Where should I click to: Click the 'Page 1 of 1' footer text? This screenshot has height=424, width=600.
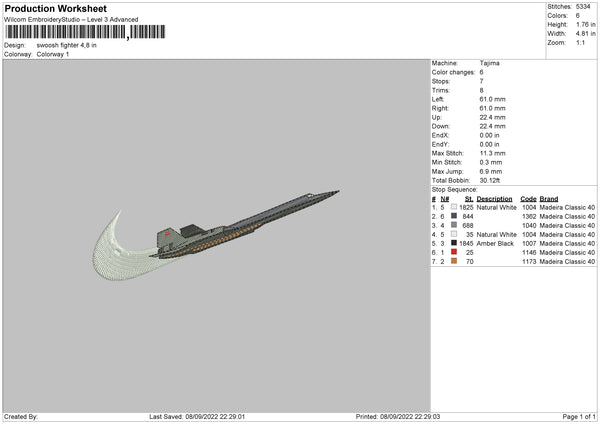[x=579, y=417]
